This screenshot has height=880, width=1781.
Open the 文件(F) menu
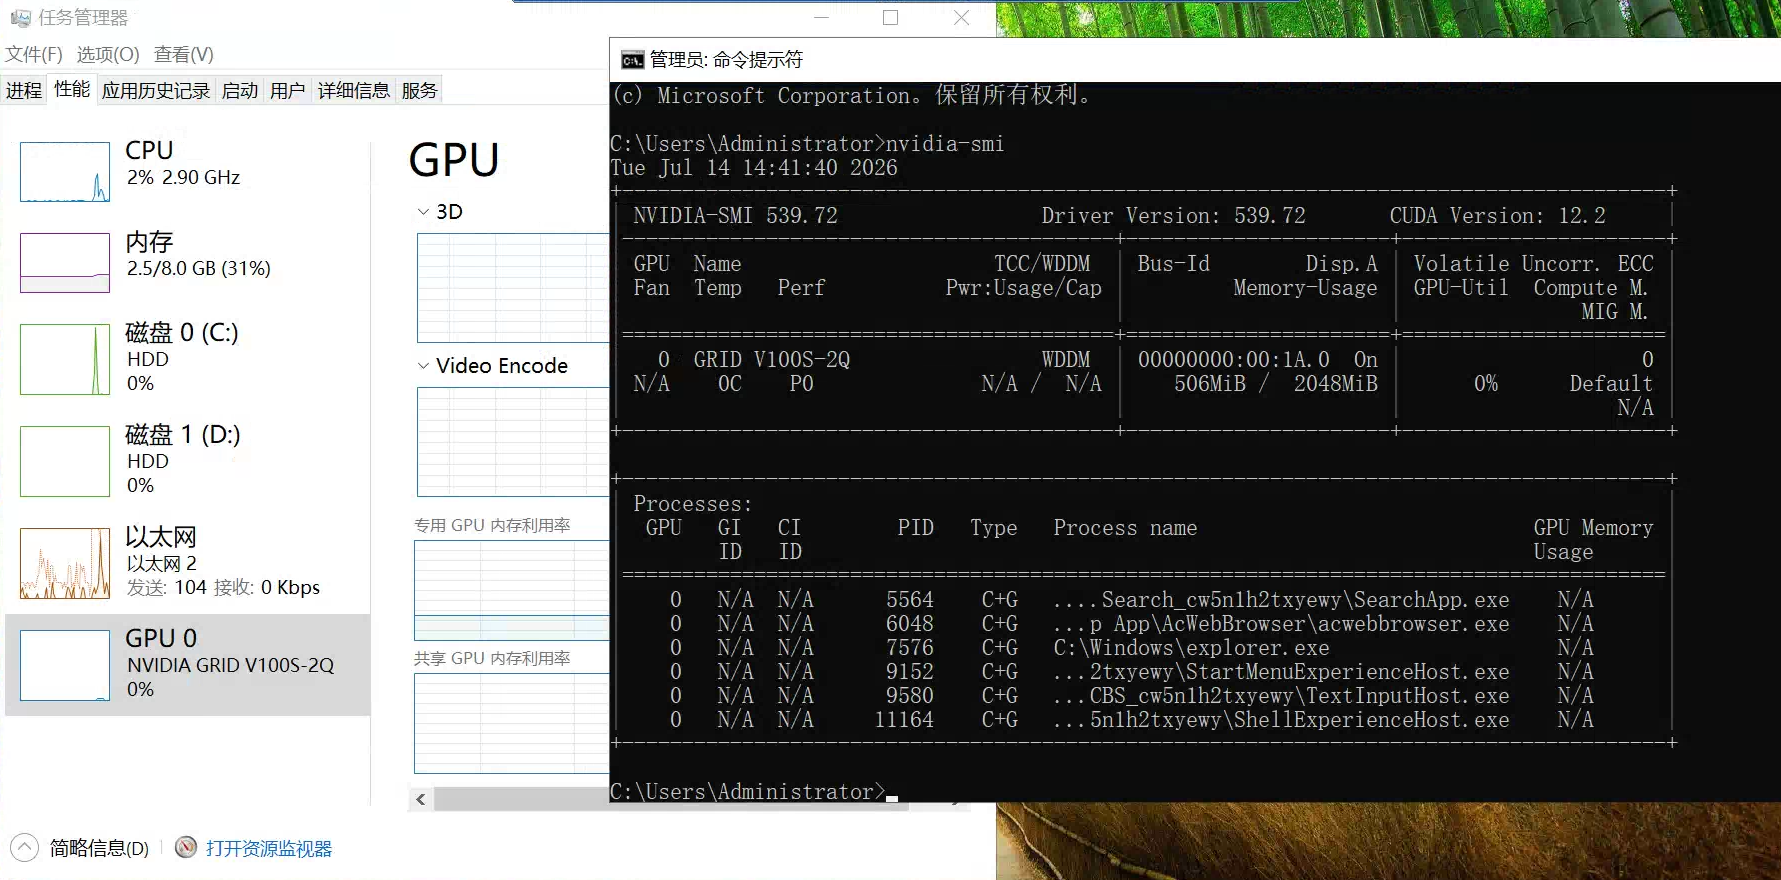(x=34, y=54)
